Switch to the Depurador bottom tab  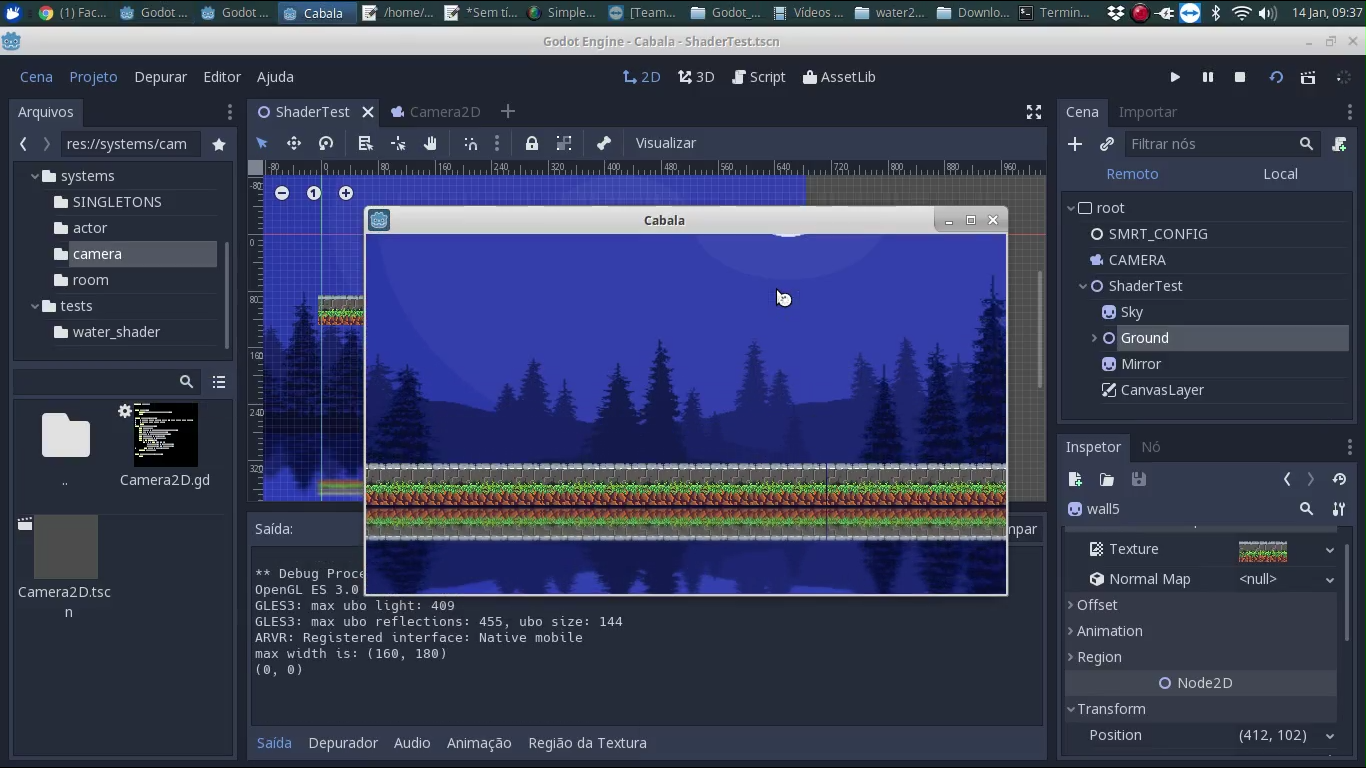pos(343,743)
